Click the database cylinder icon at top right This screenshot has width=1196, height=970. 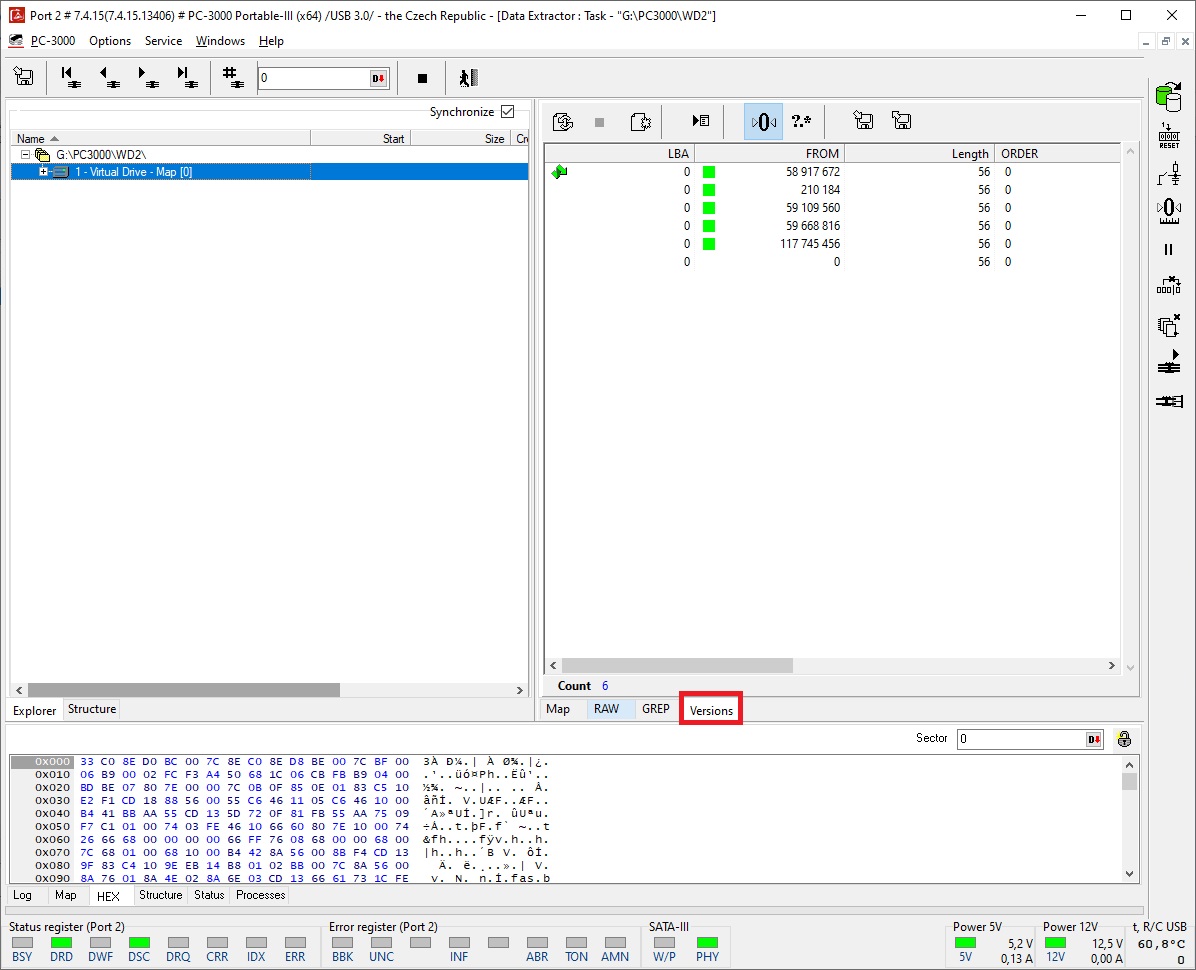click(1168, 97)
